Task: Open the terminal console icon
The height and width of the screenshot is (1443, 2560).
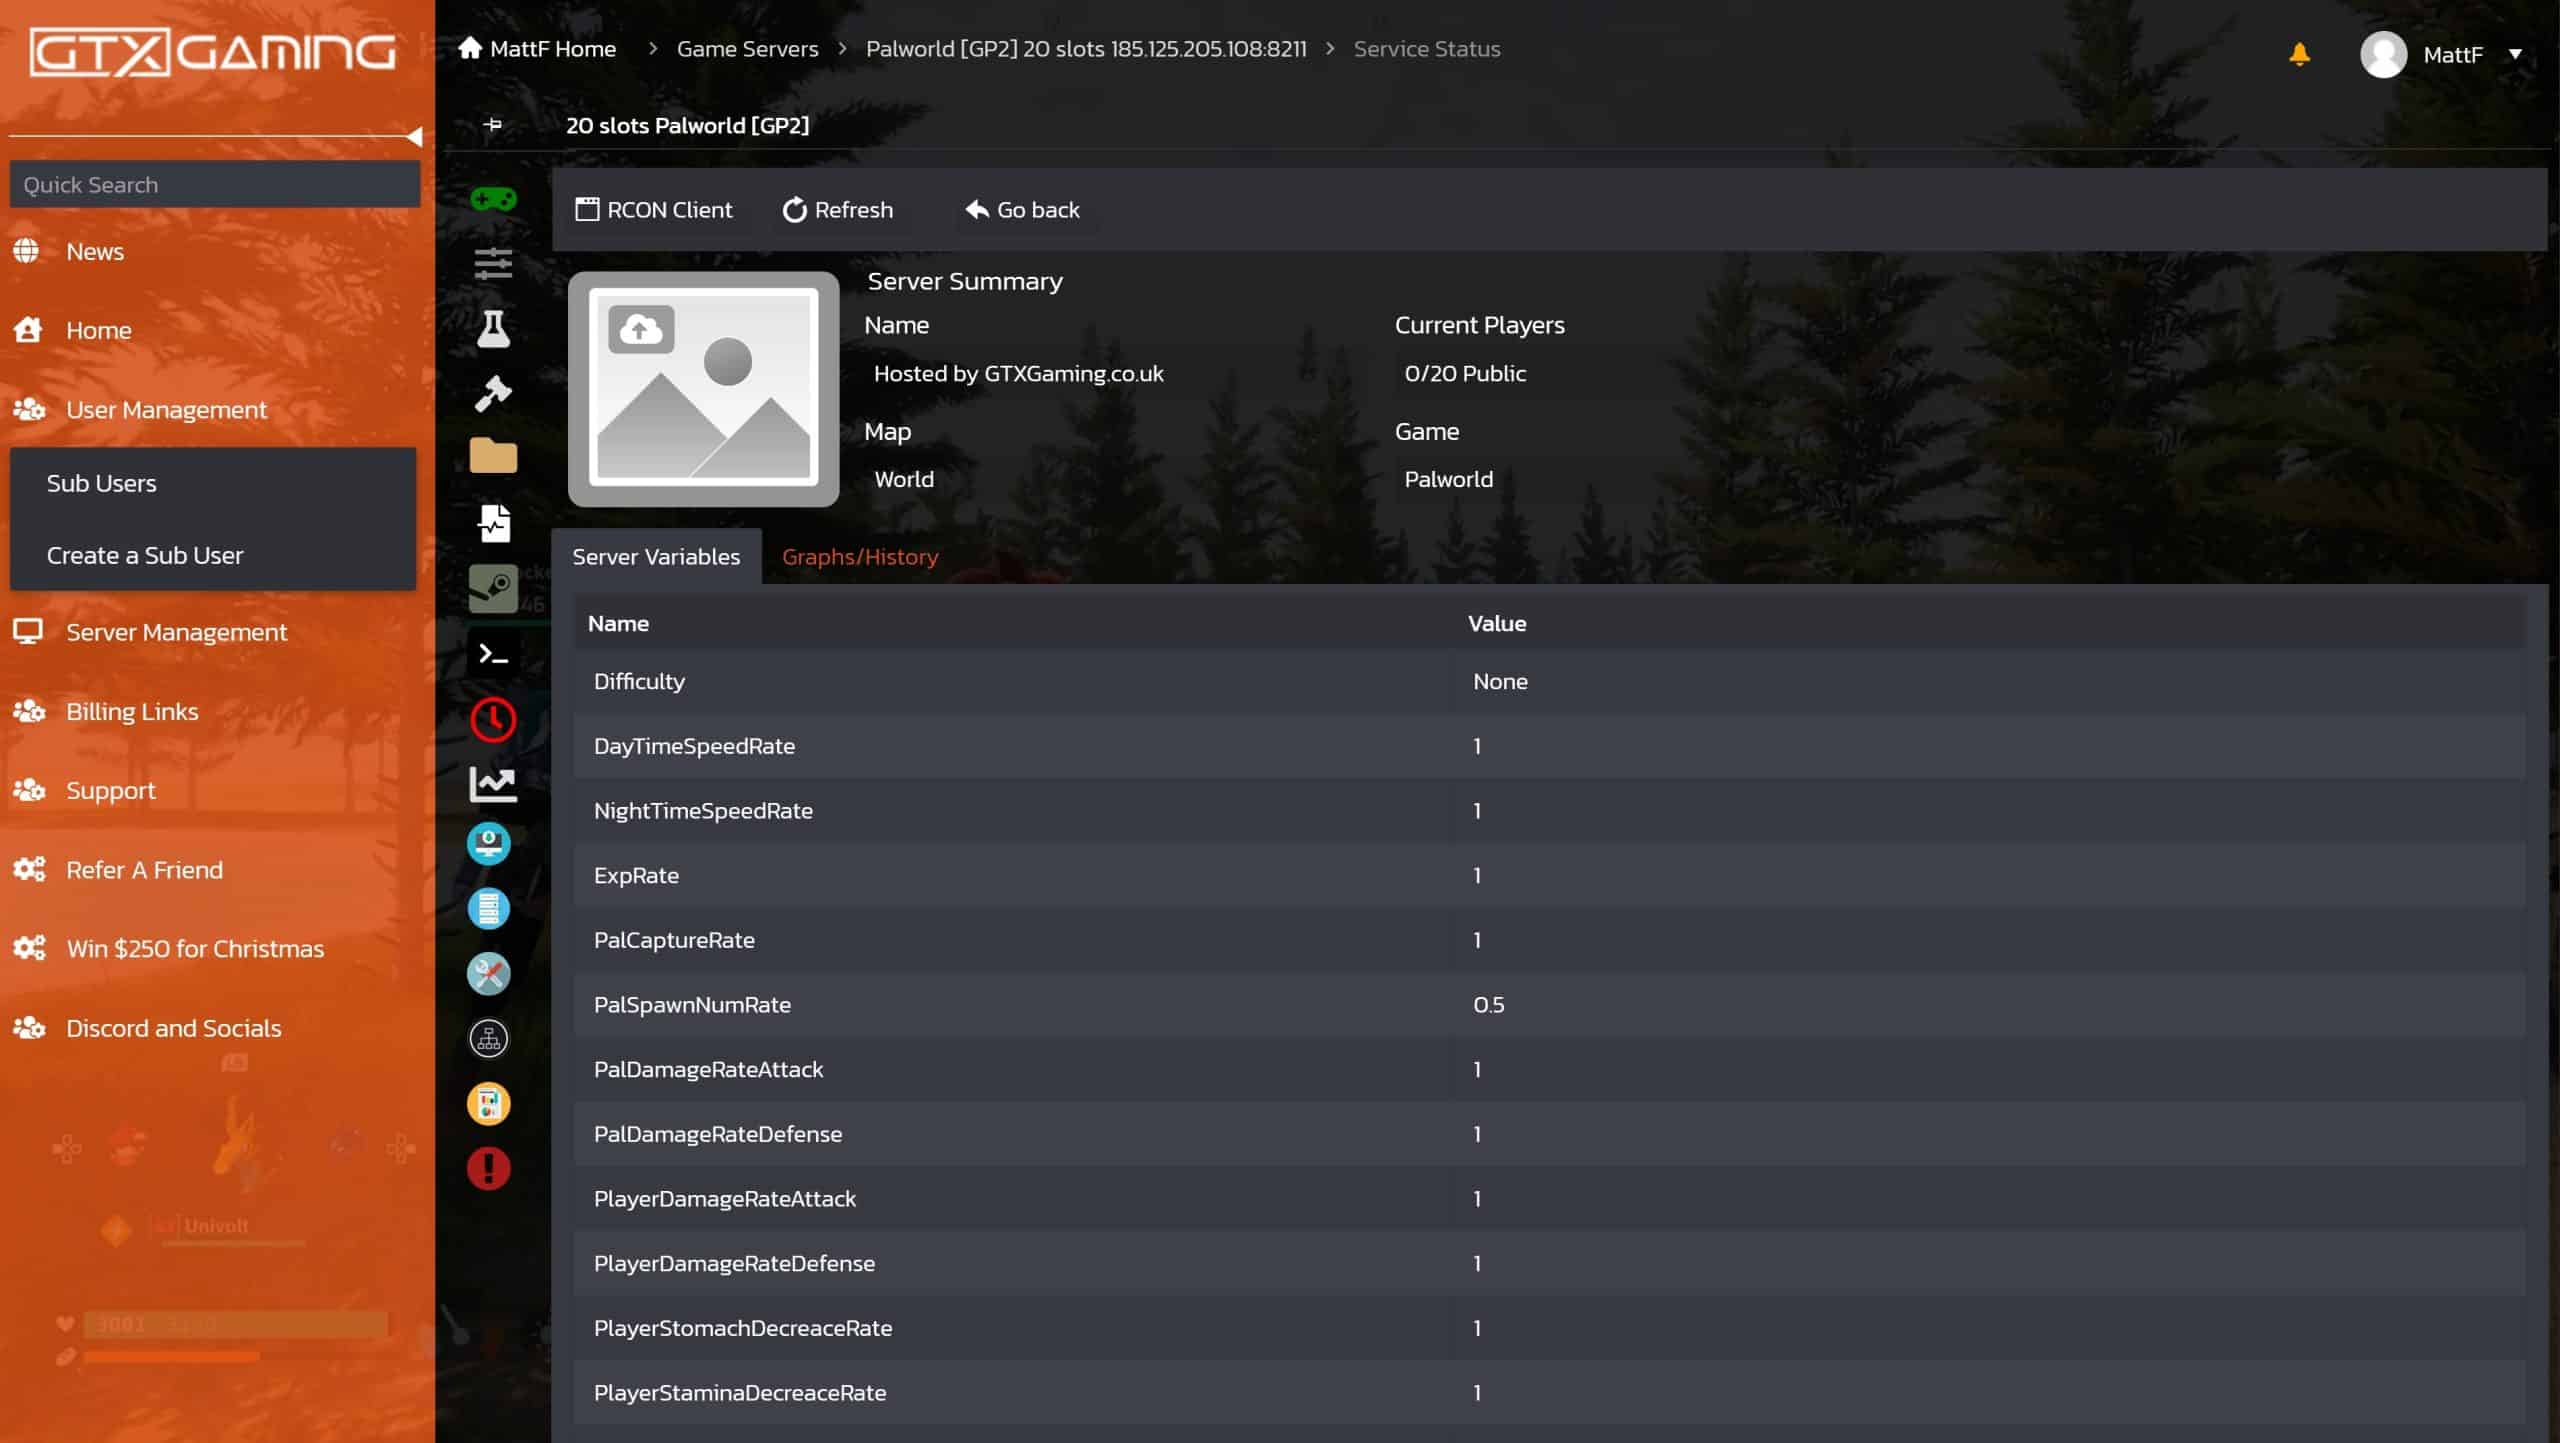Action: coord(494,654)
